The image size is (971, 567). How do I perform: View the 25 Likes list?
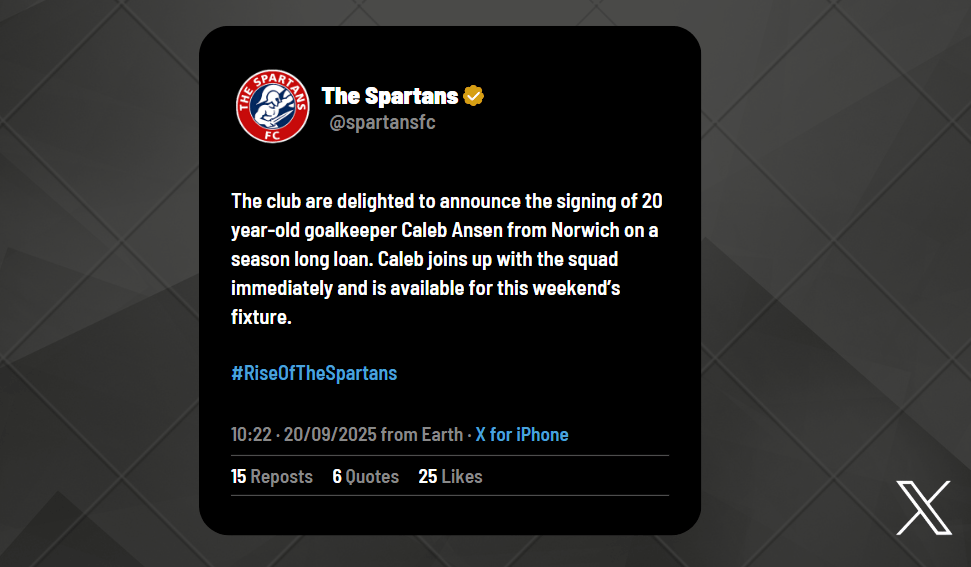coord(450,477)
